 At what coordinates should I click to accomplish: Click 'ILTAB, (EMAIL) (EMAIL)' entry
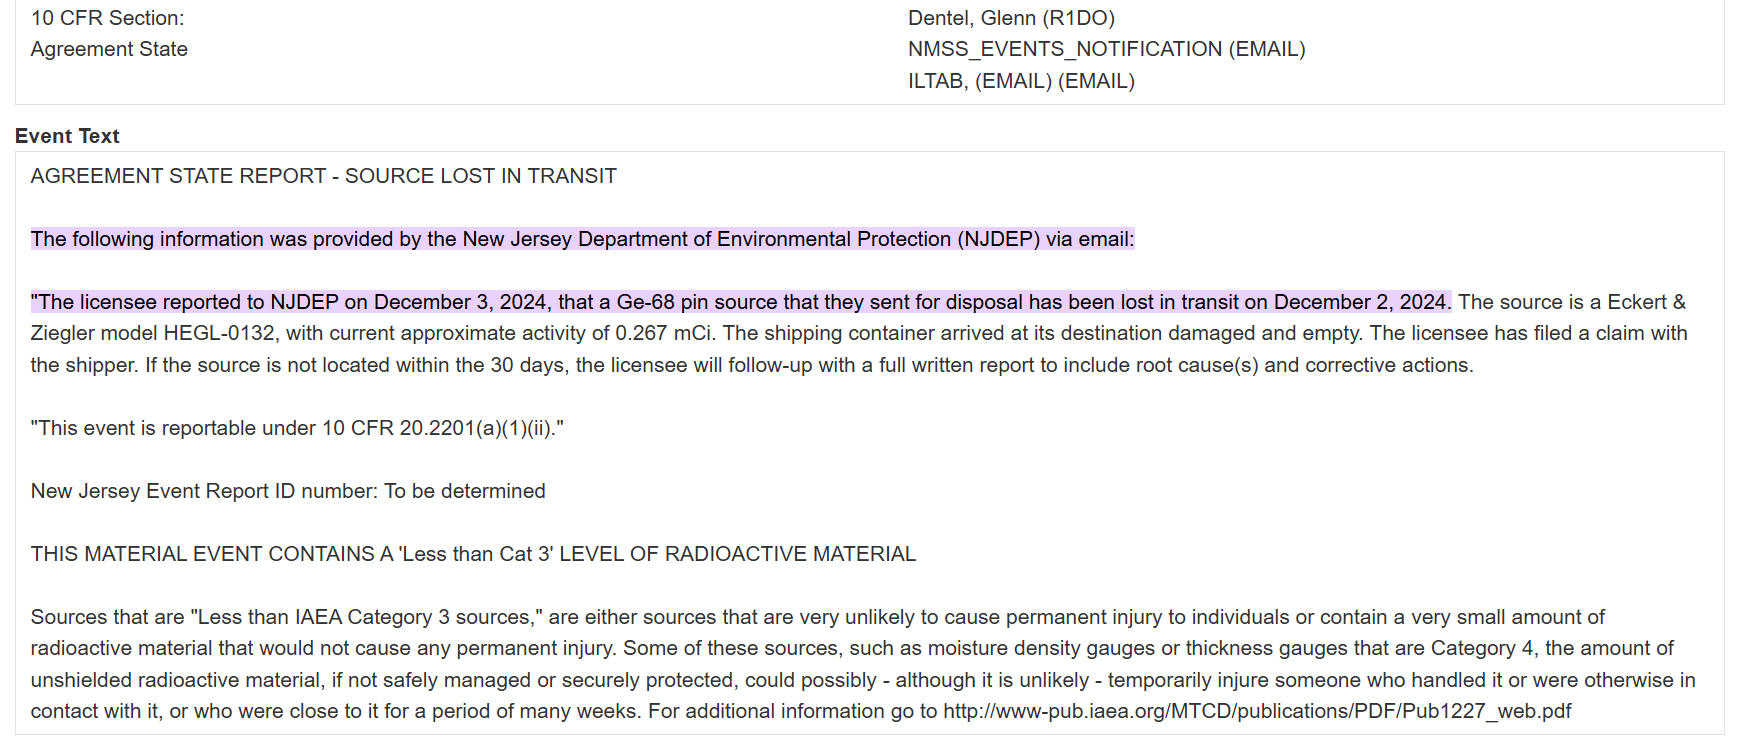click(x=1021, y=81)
